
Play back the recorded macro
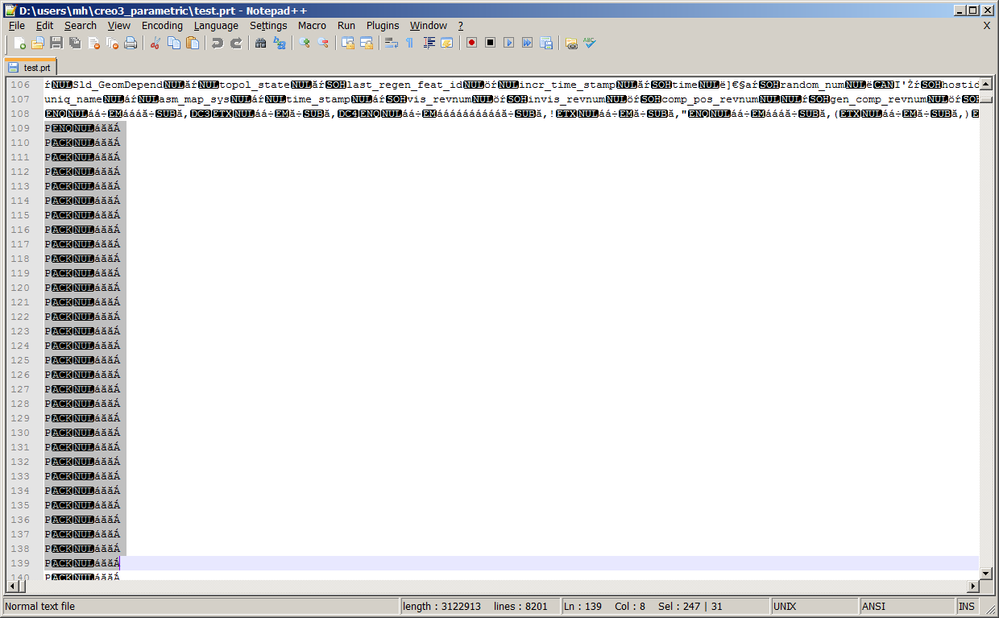pyautogui.click(x=508, y=43)
